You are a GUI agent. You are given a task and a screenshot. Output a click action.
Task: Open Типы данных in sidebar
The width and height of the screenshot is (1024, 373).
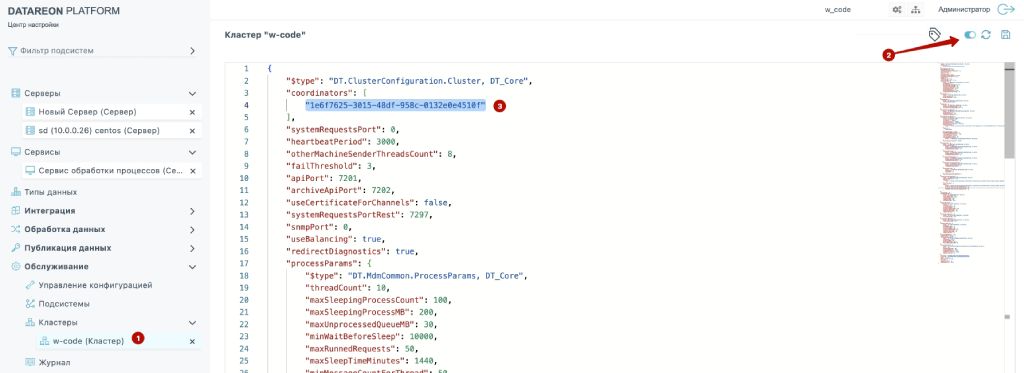[51, 192]
